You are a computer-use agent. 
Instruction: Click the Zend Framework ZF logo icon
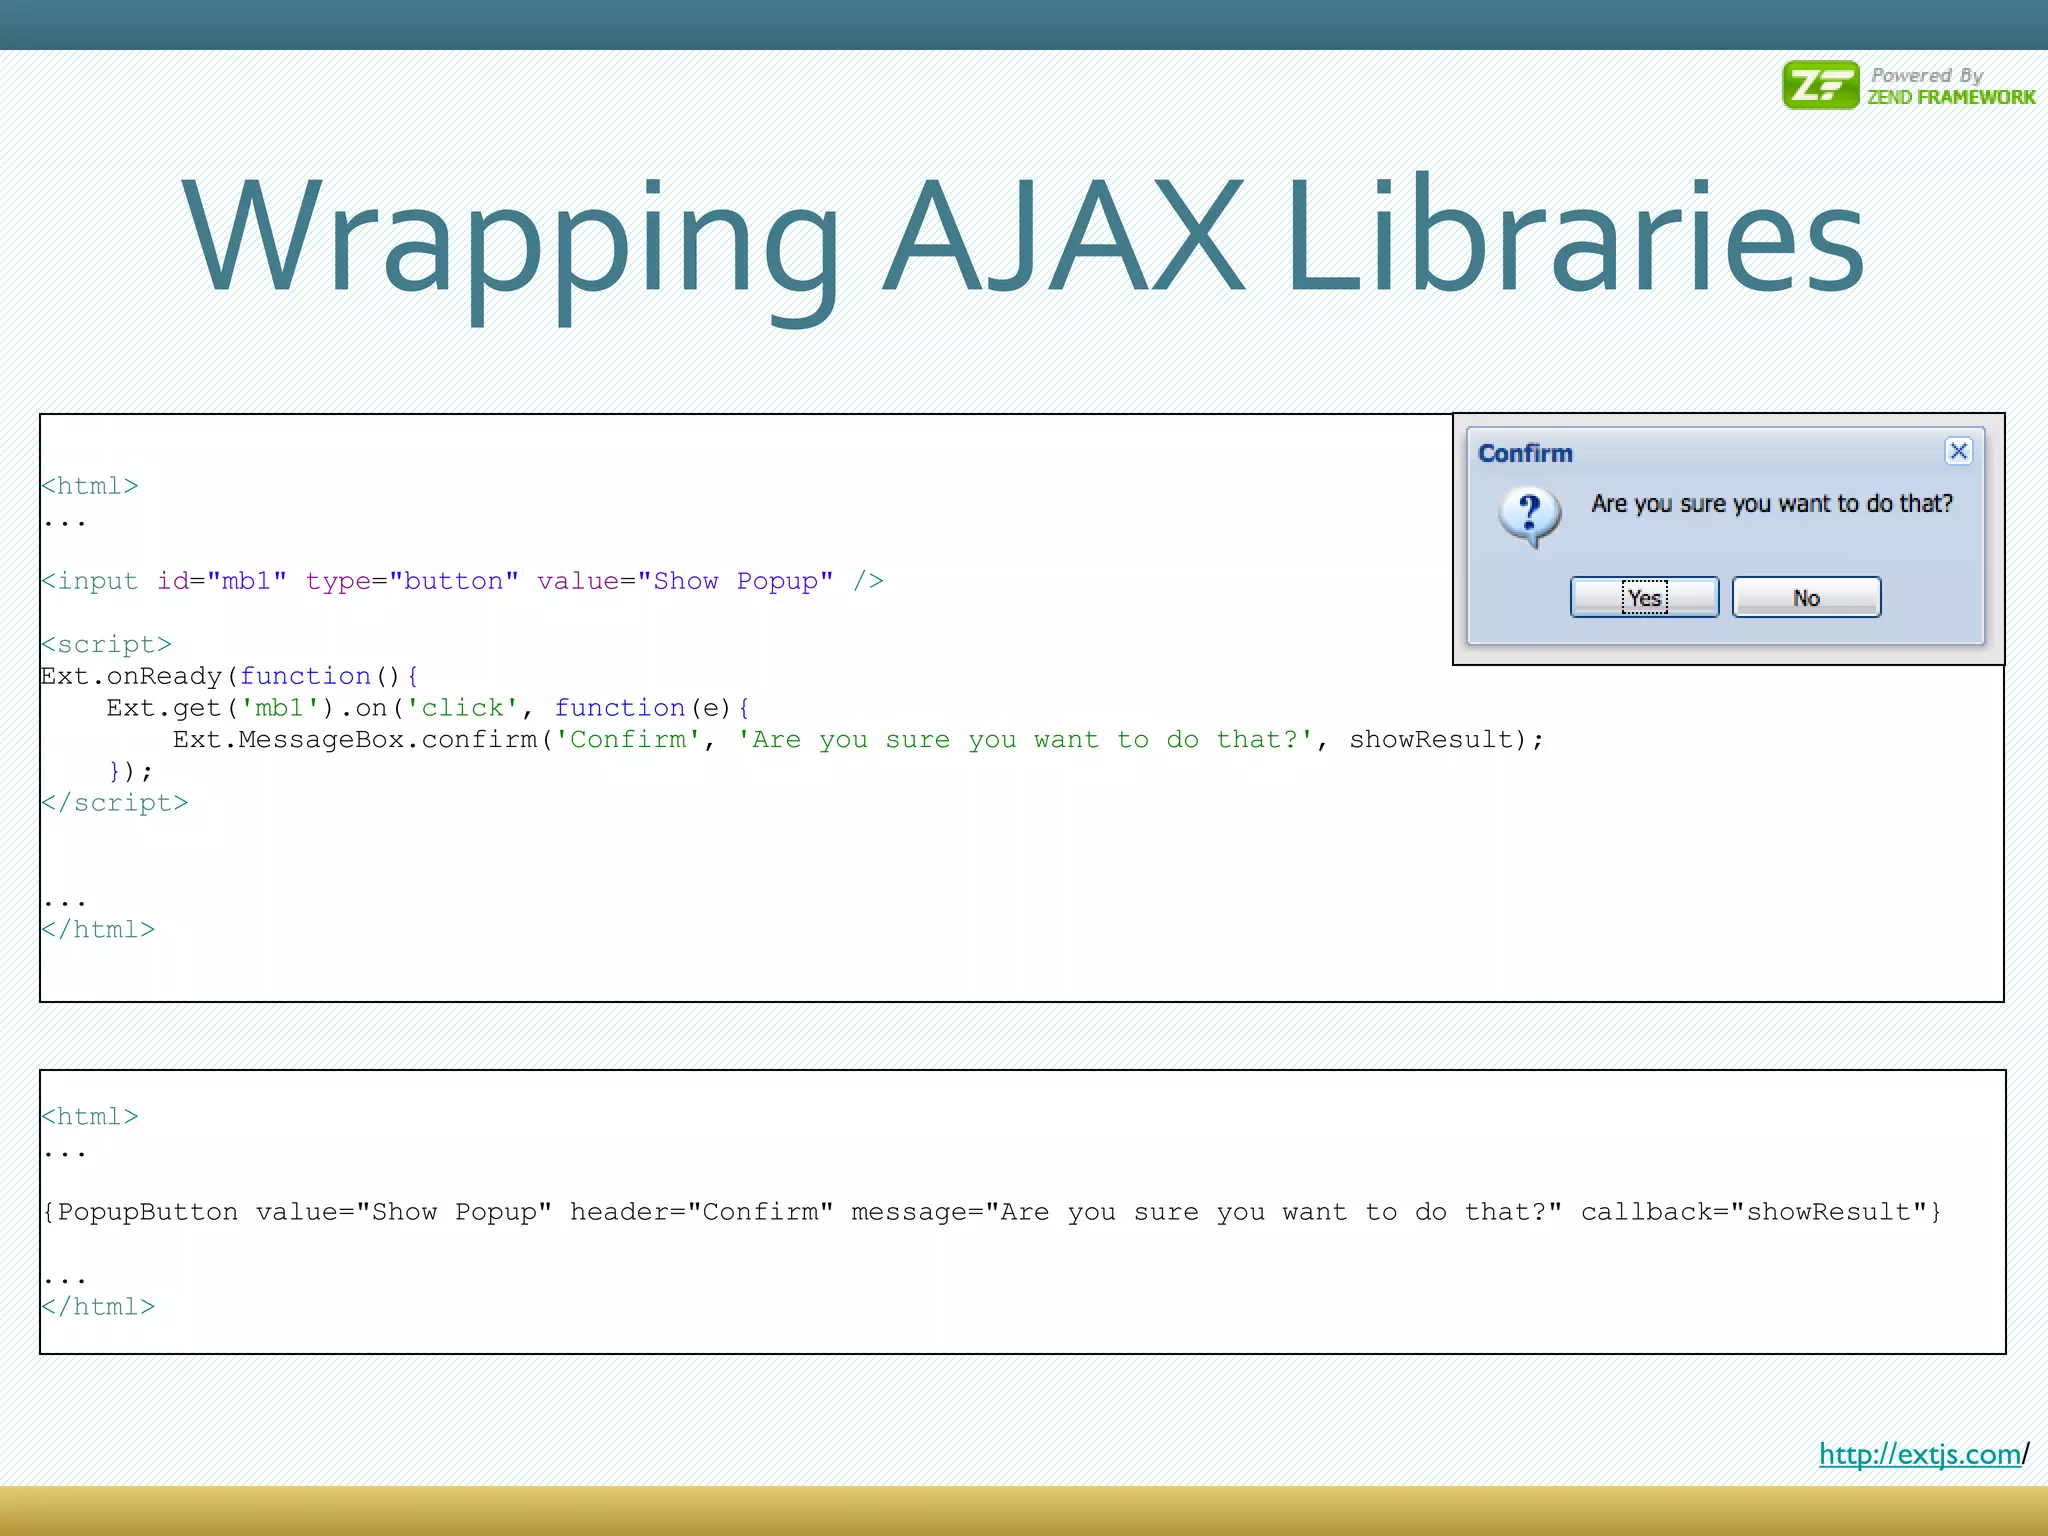[x=1820, y=85]
